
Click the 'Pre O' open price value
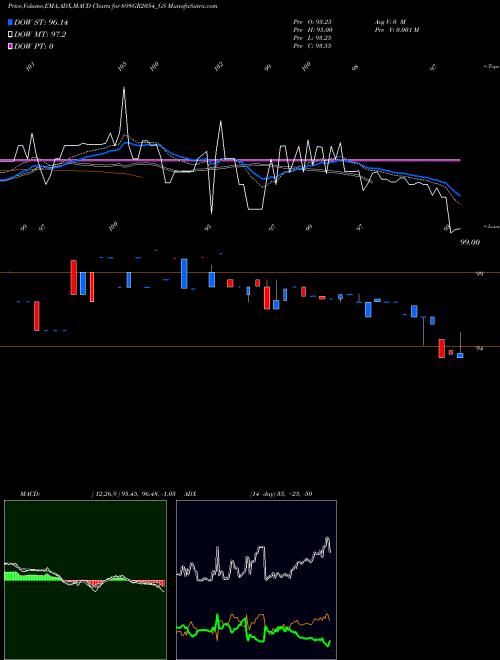(312, 21)
